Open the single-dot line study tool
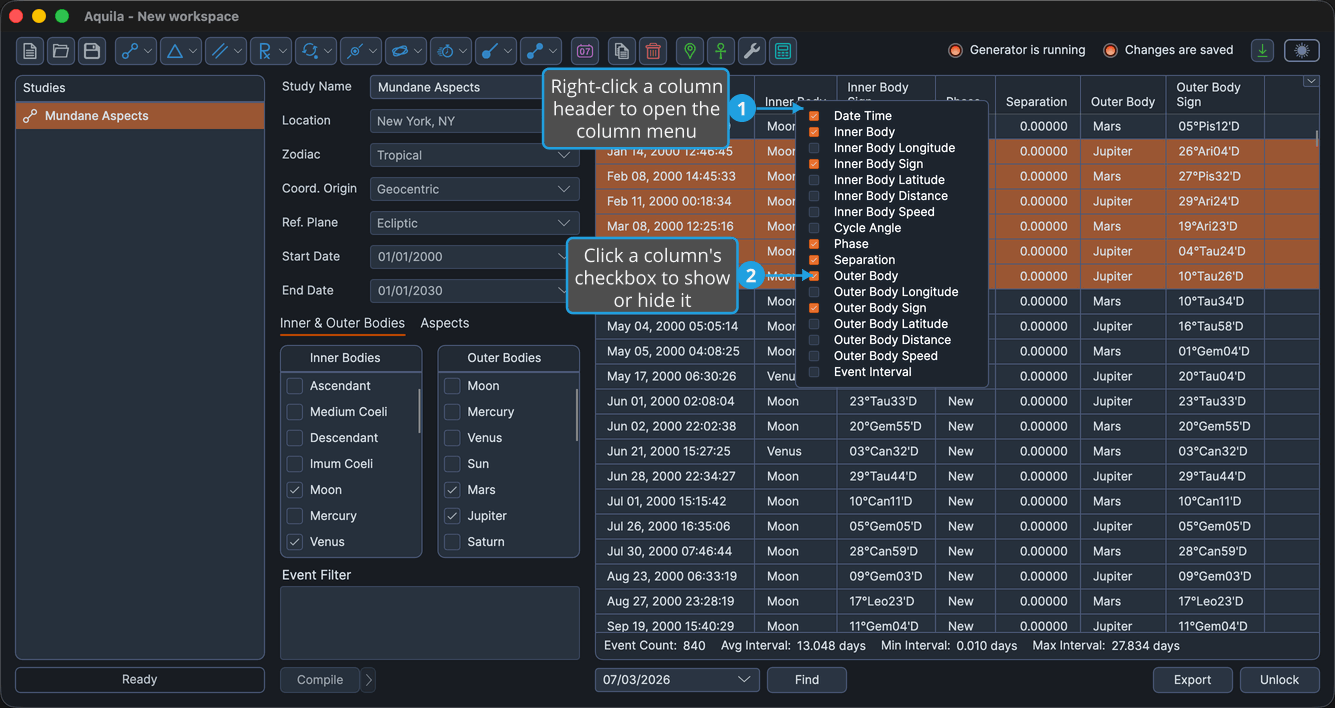The width and height of the screenshot is (1335, 708). pyautogui.click(x=496, y=50)
